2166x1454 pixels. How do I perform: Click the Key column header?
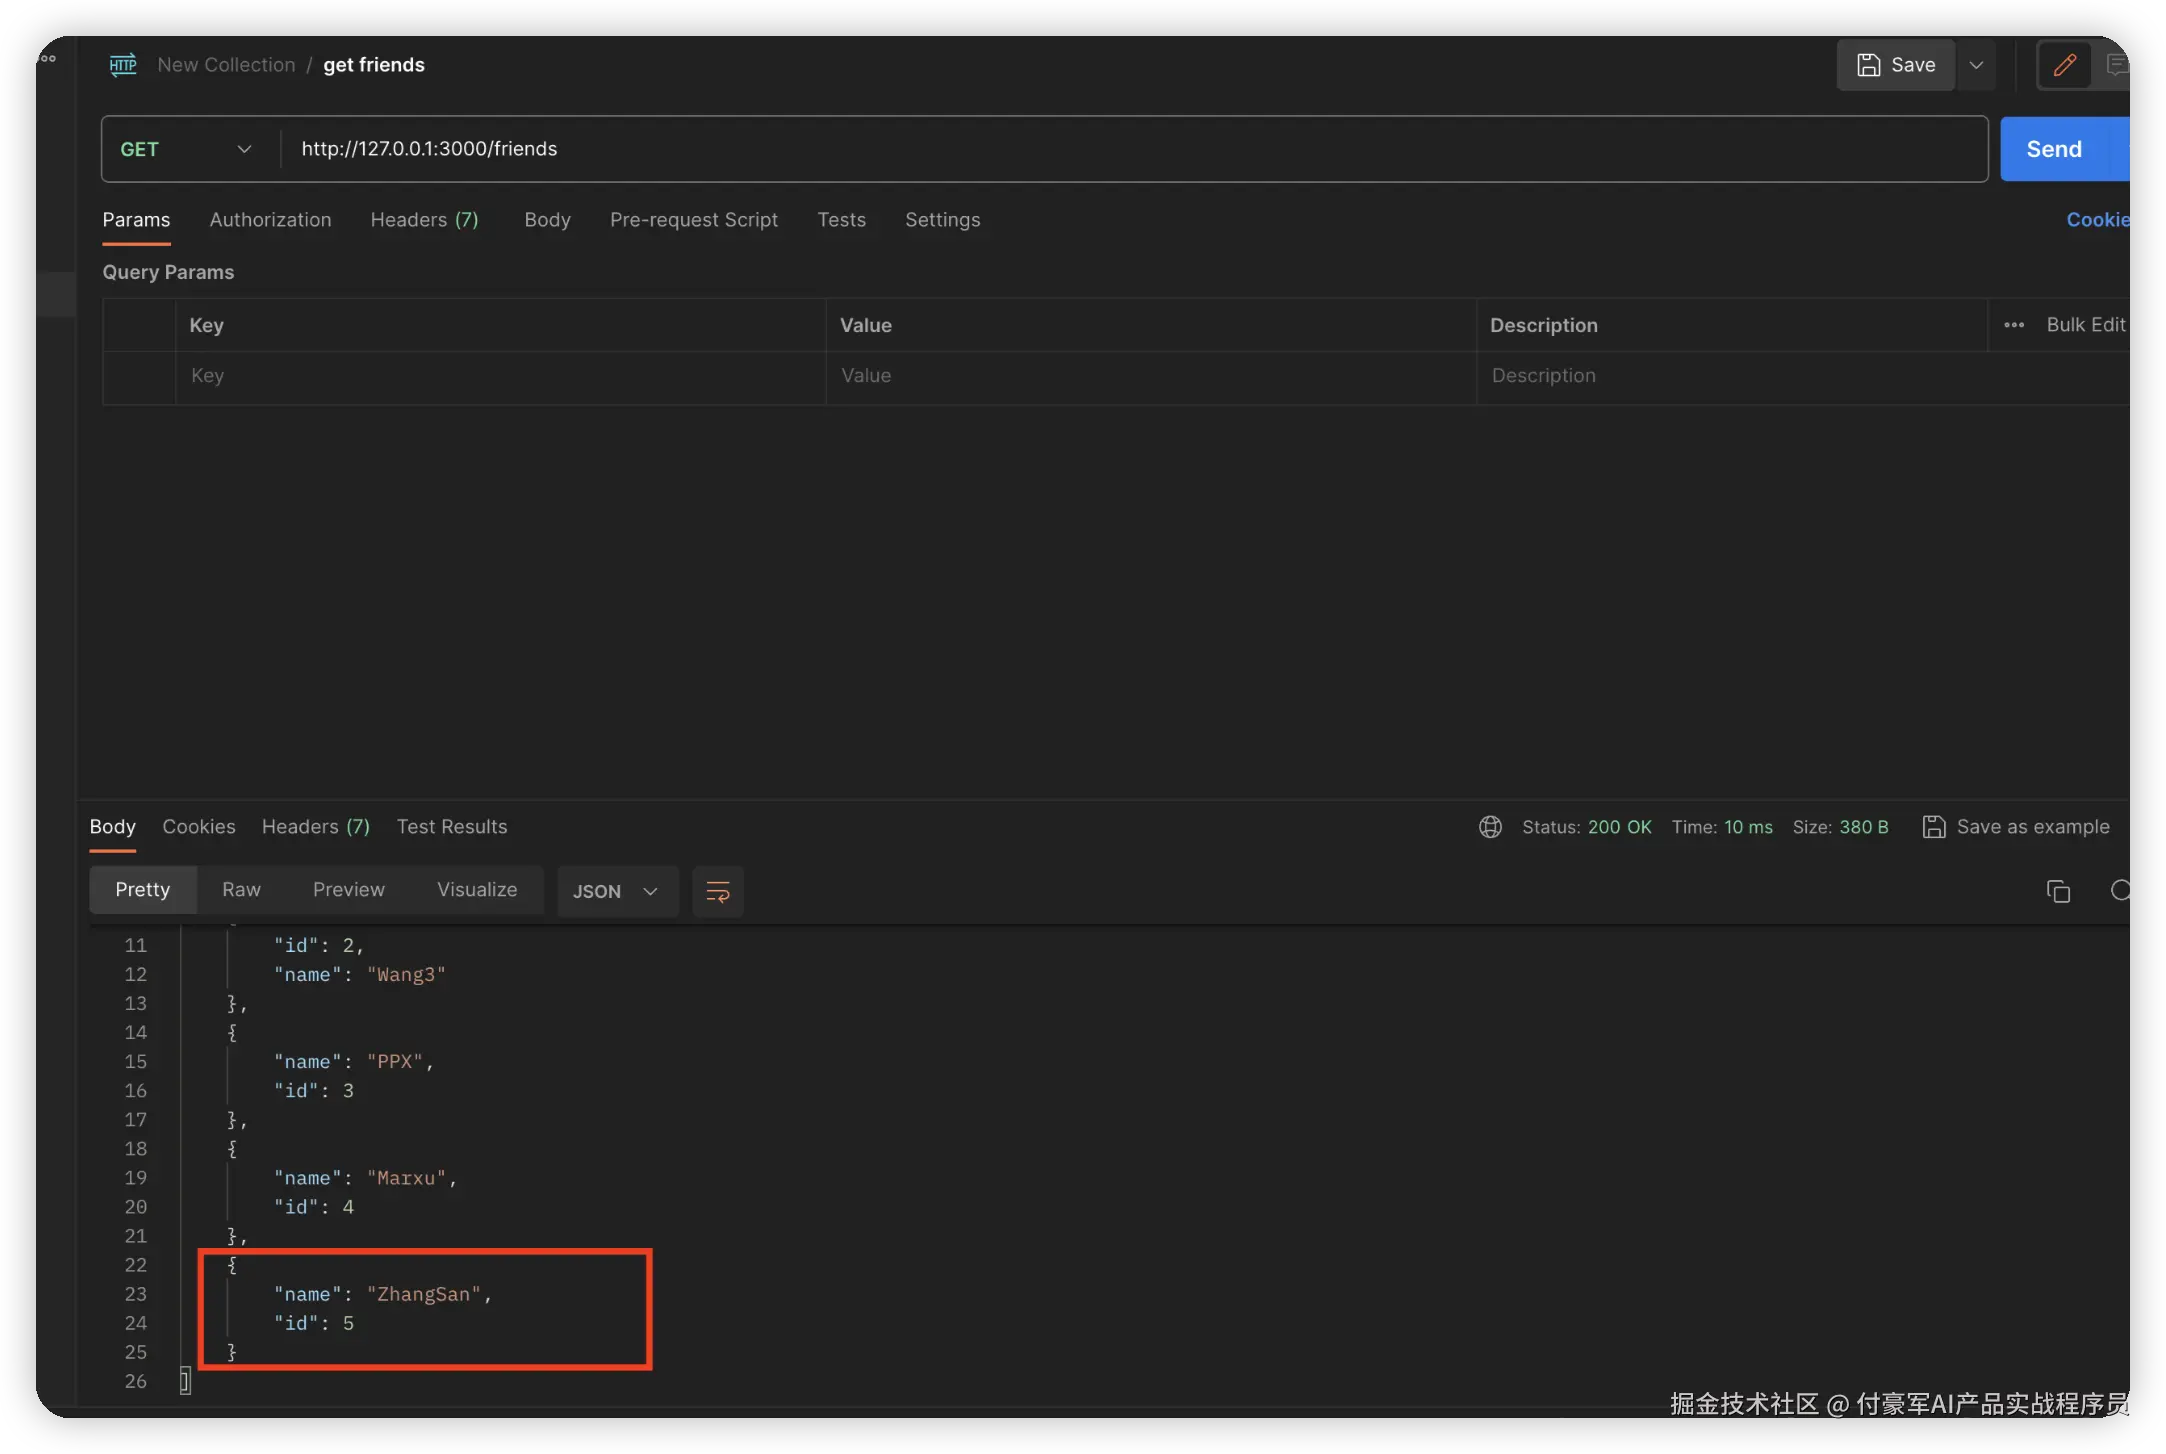206,325
